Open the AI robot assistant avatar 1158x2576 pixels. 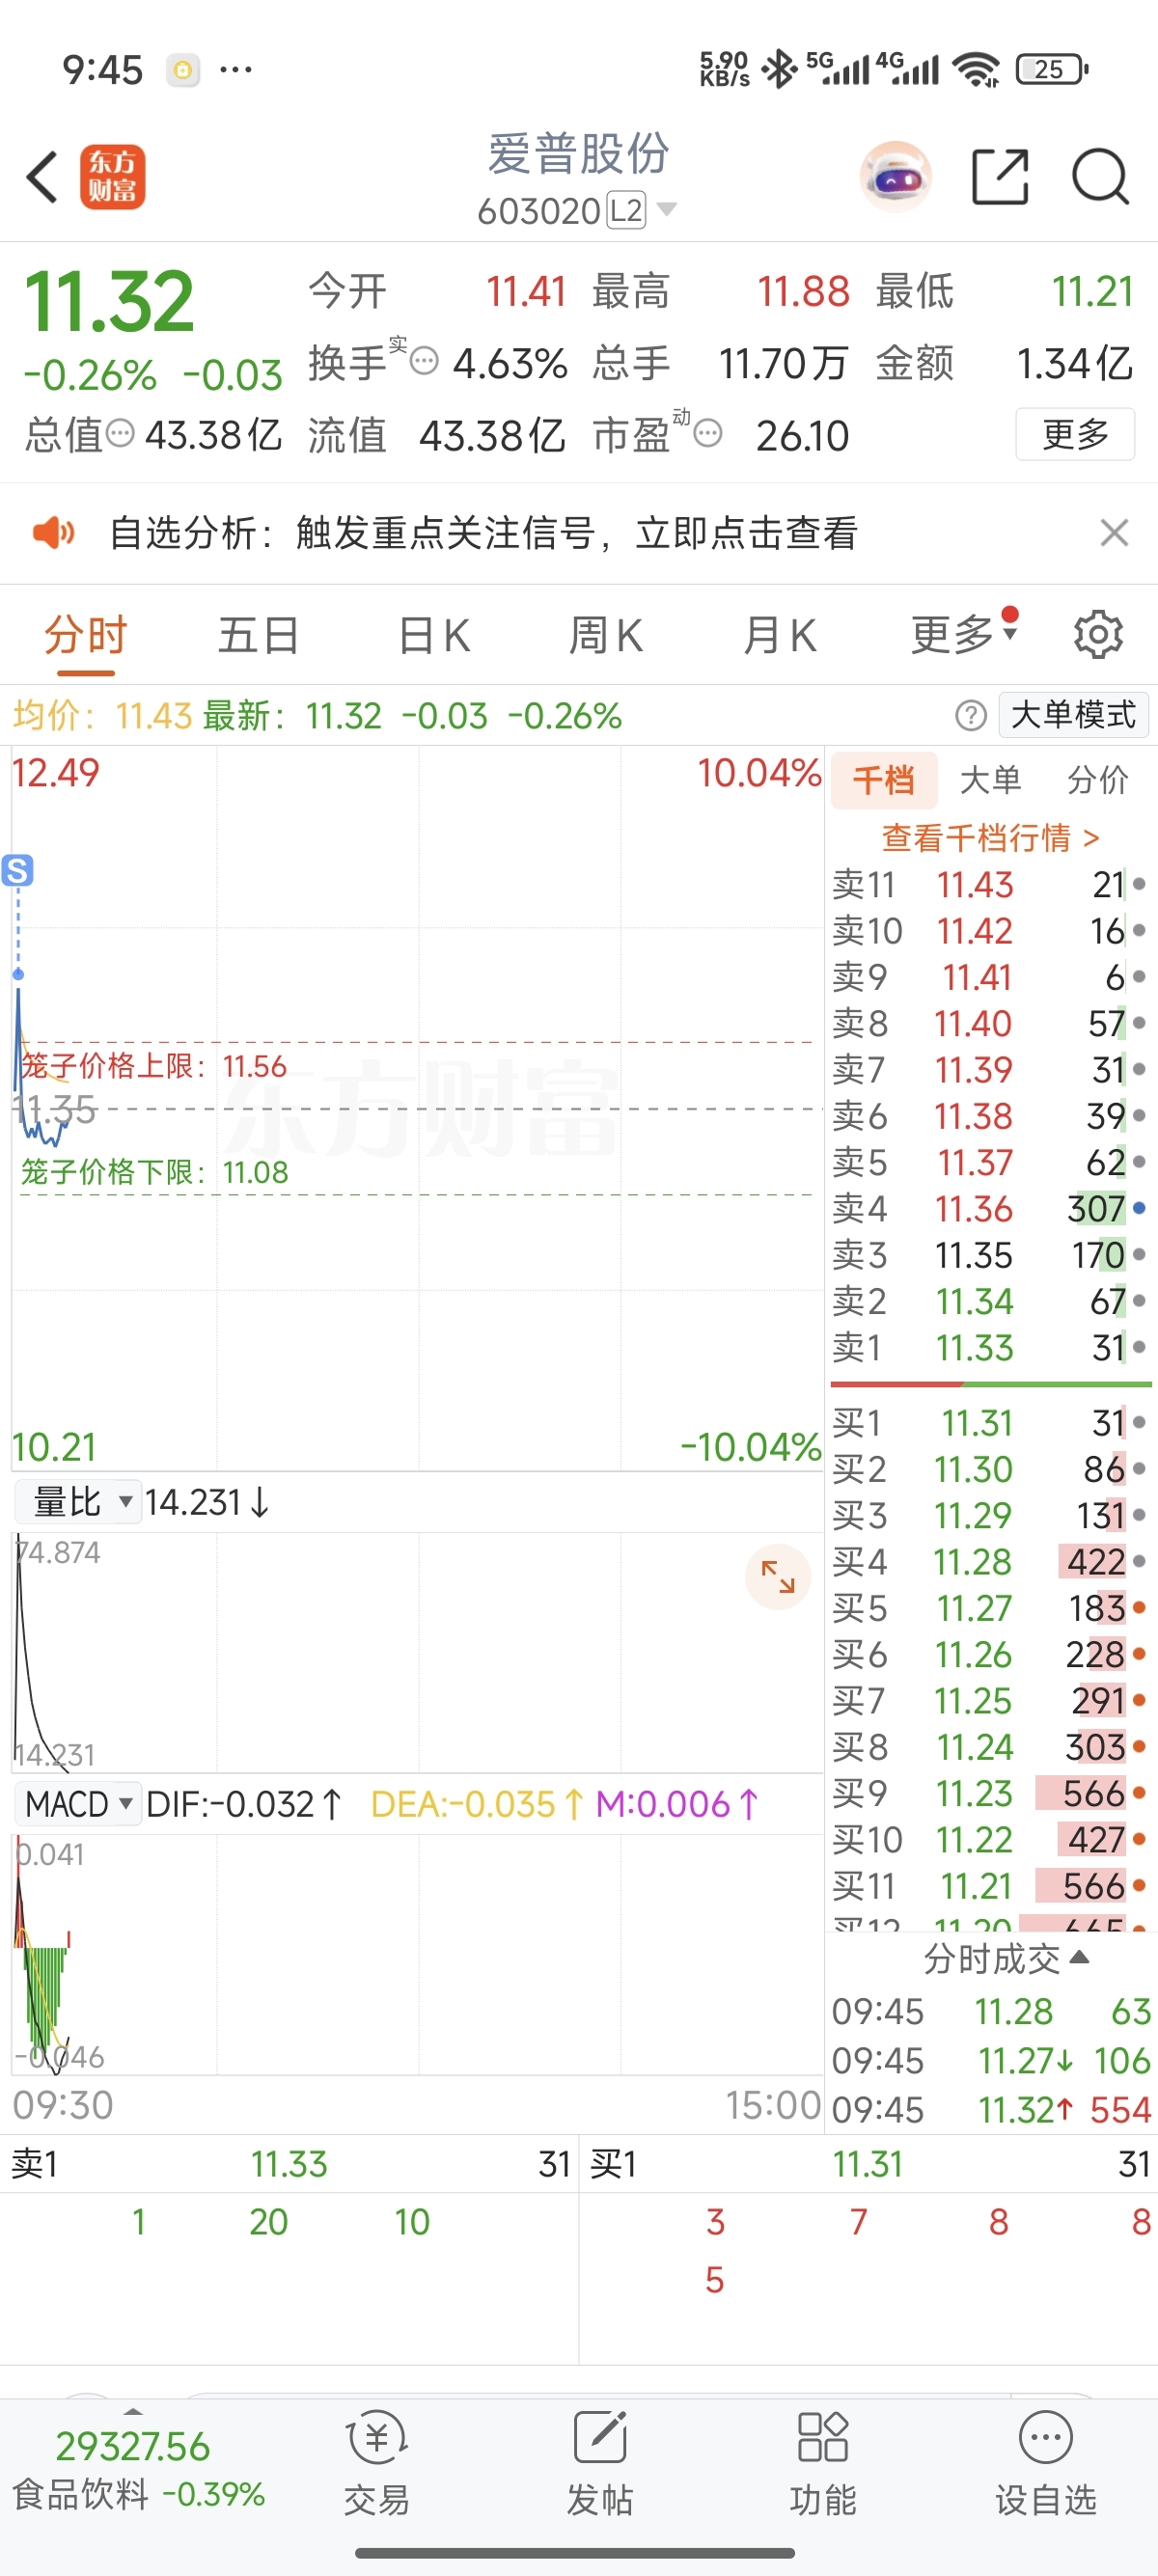(895, 177)
